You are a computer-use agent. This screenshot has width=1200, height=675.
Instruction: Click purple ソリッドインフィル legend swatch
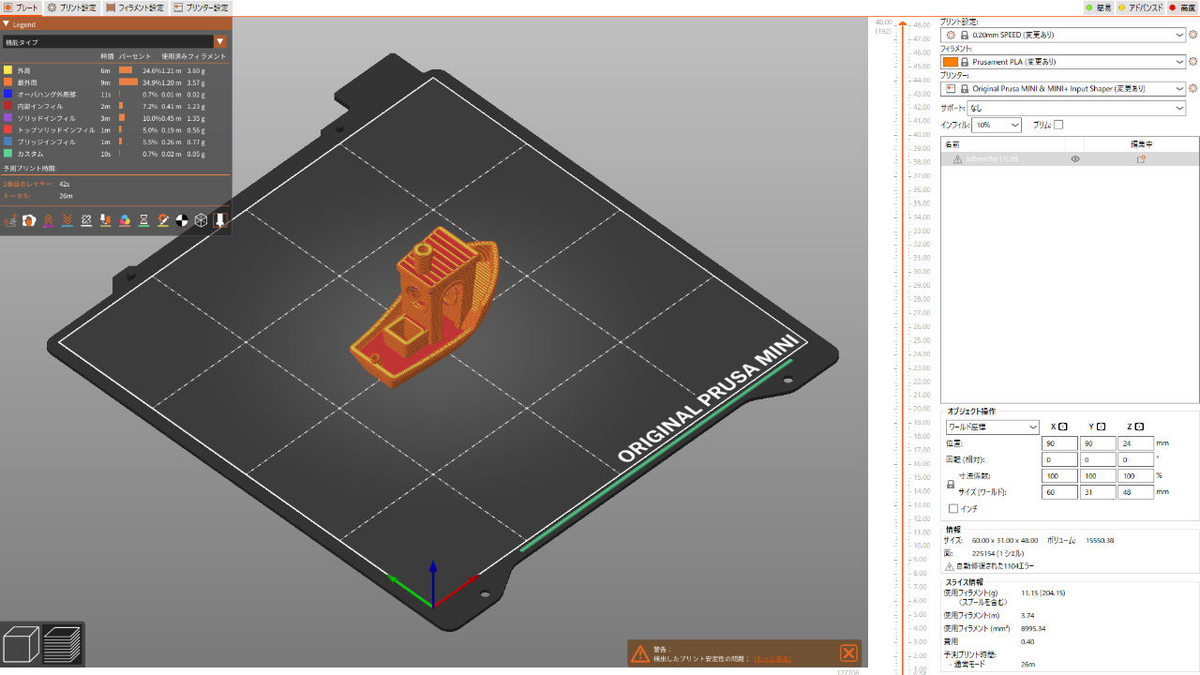(8, 118)
